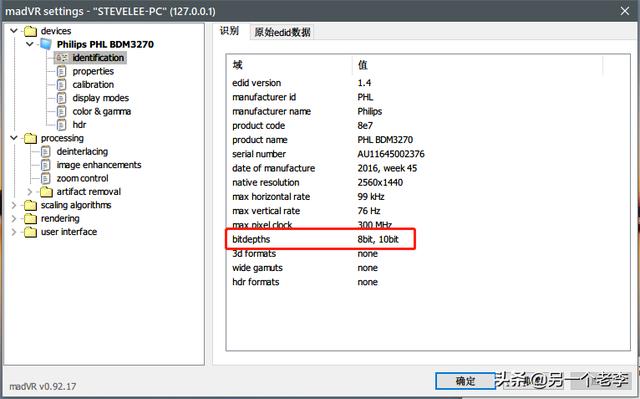
Task: Select the wide gamuts row
Action: pos(428,268)
